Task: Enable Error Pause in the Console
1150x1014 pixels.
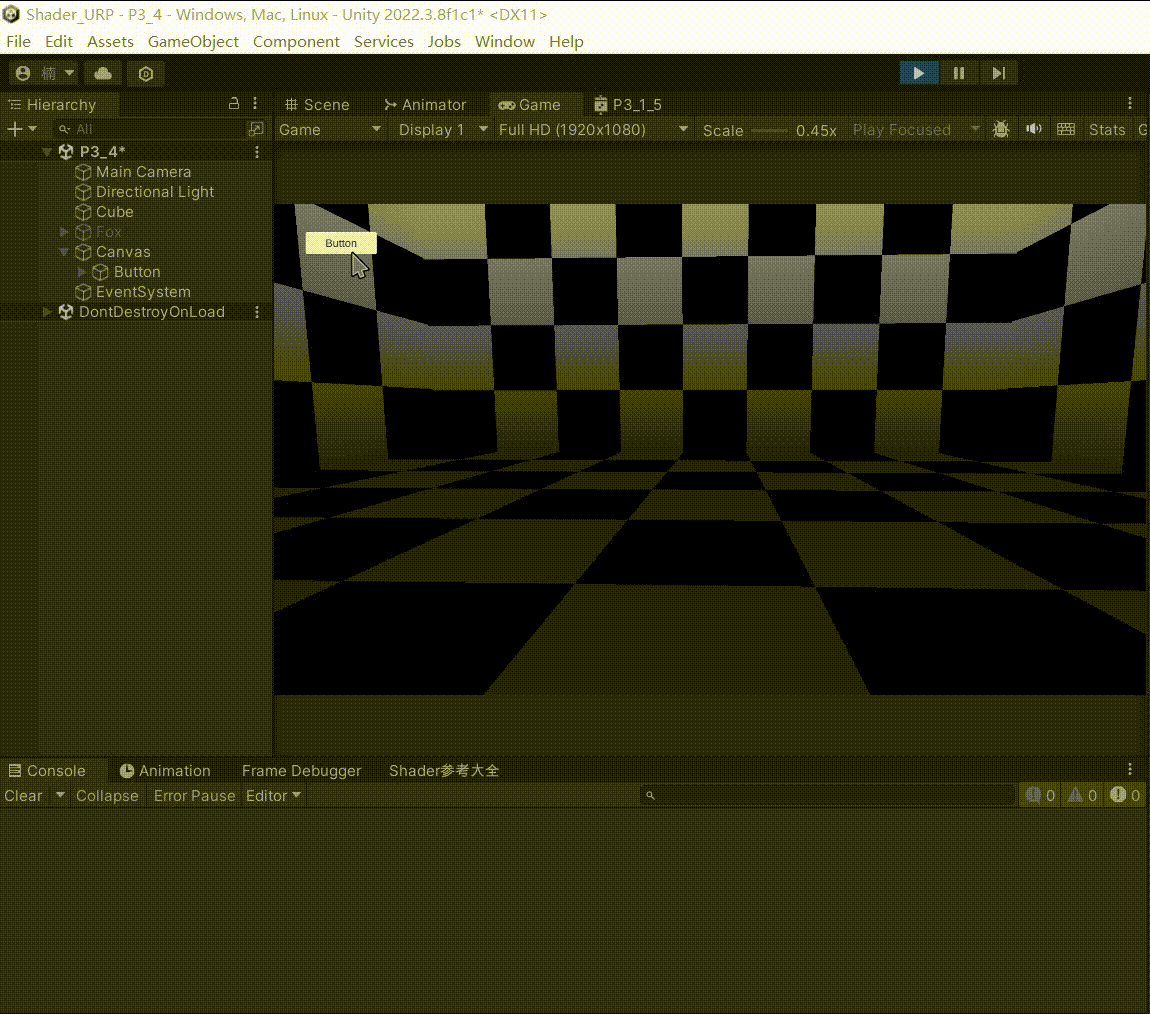Action: 194,795
